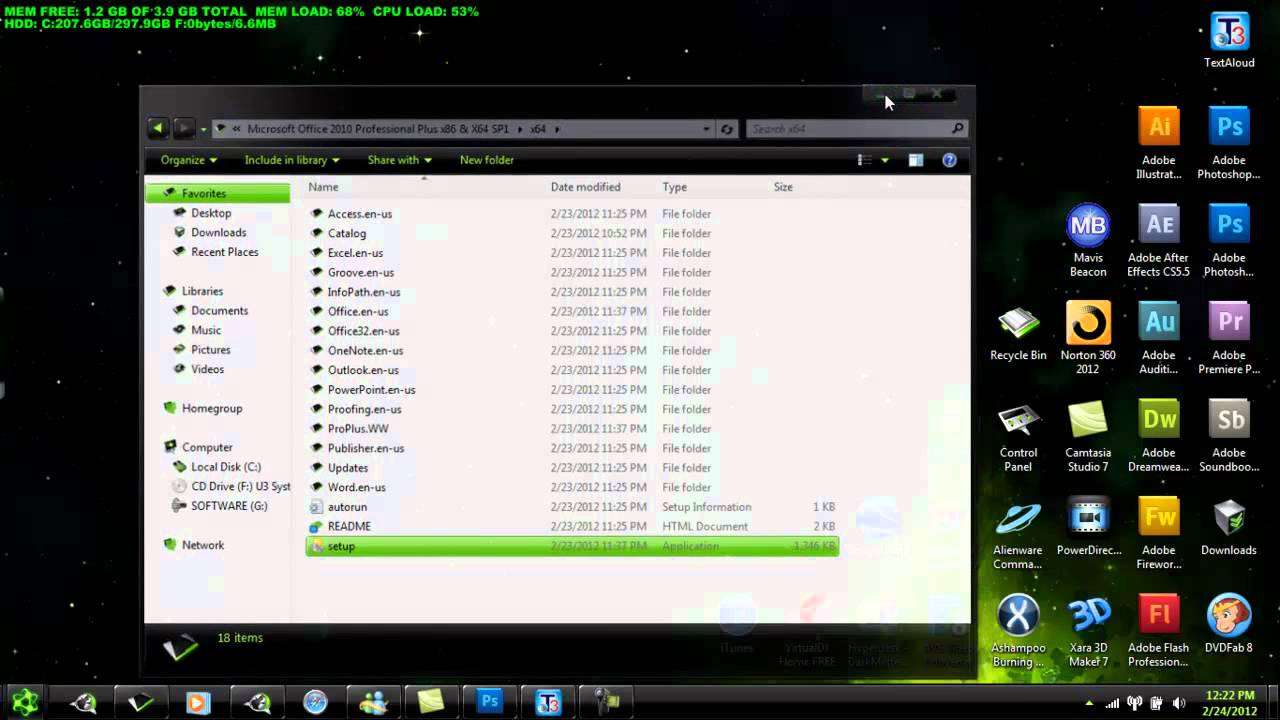The width and height of the screenshot is (1280, 720).
Task: Select Network in navigation pane
Action: (202, 545)
